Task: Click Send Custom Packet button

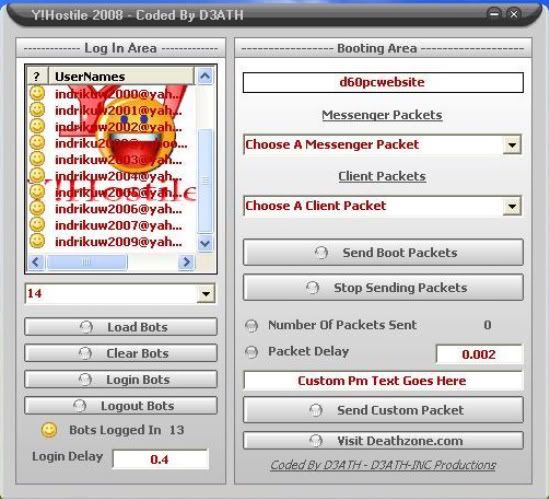Action: [383, 410]
